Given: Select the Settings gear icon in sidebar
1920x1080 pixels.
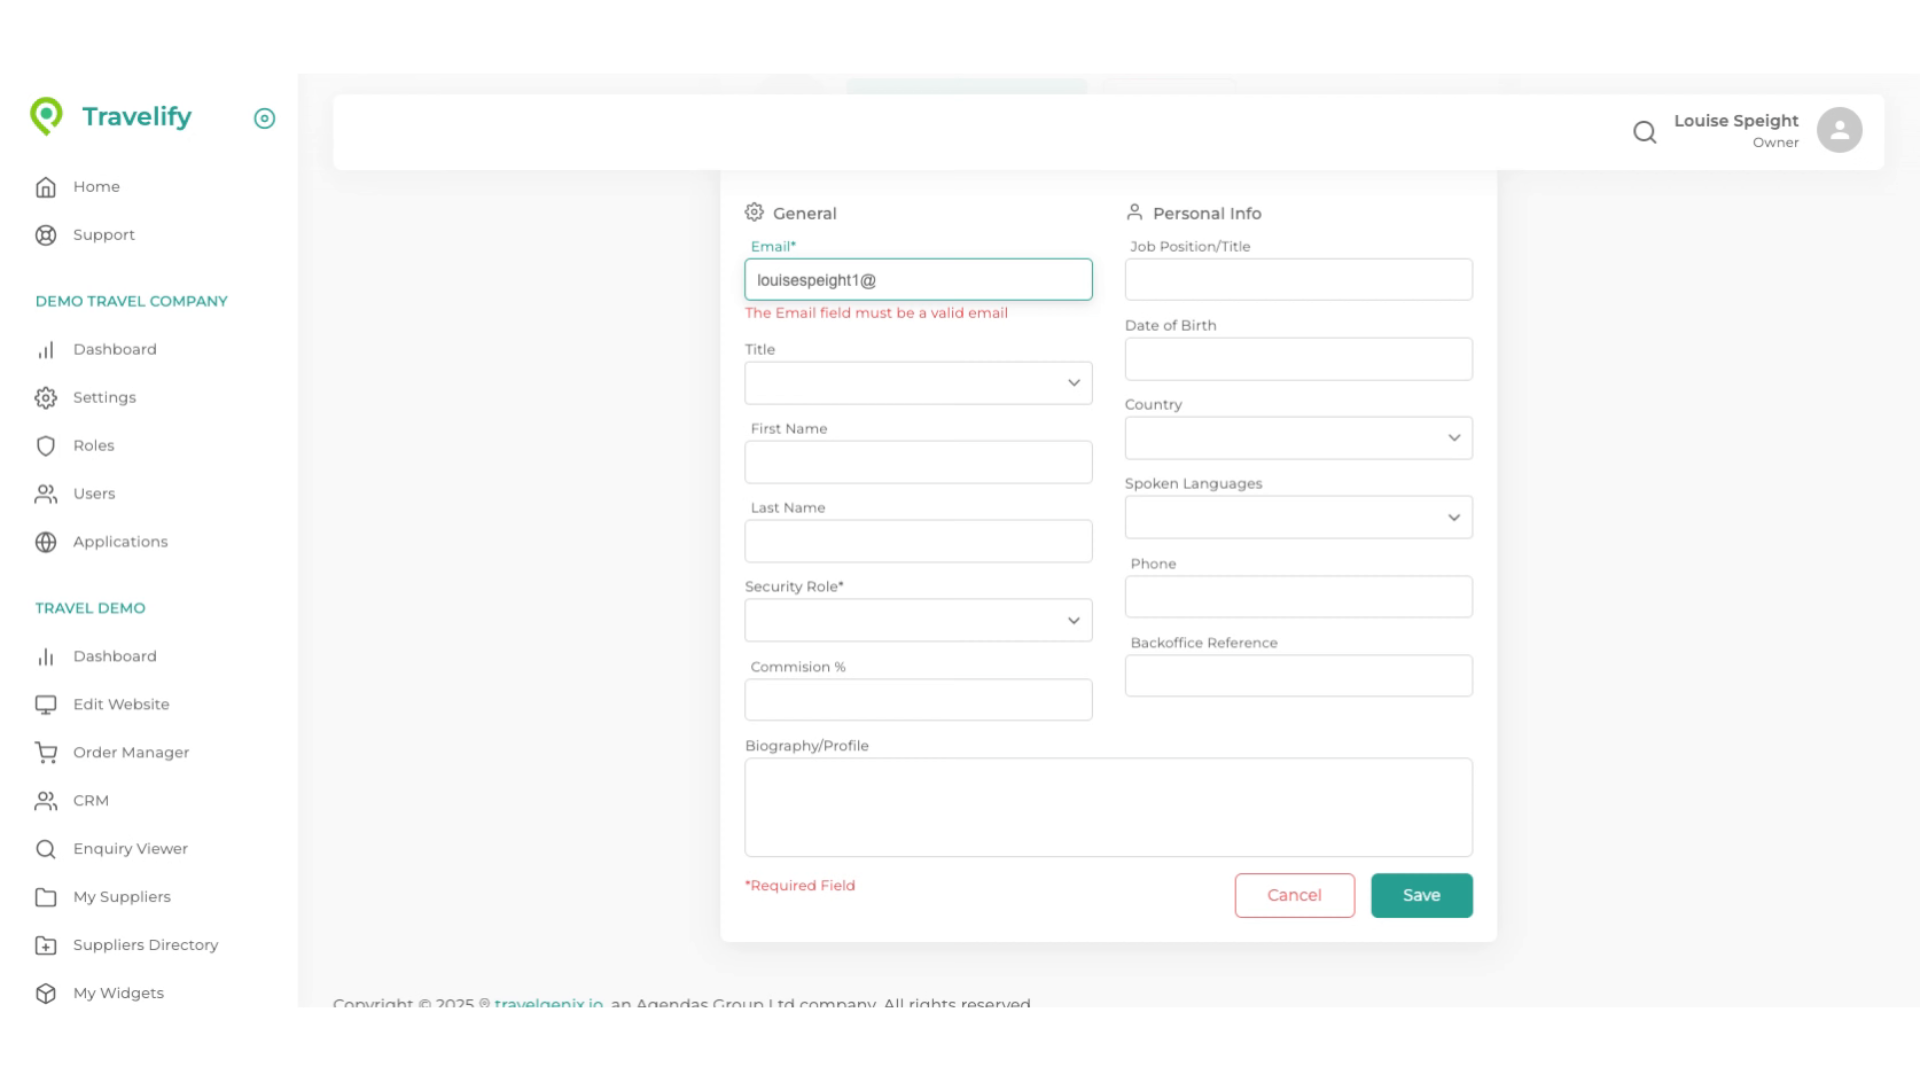Looking at the screenshot, I should pyautogui.click(x=46, y=397).
